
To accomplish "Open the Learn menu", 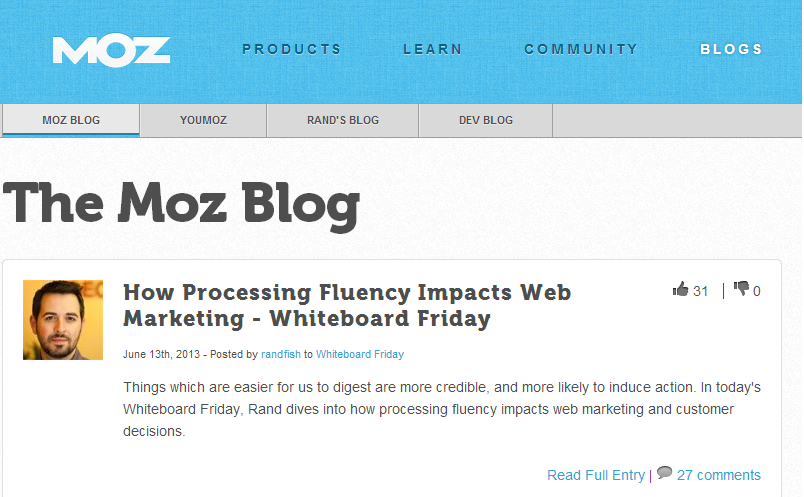I will click(x=433, y=49).
